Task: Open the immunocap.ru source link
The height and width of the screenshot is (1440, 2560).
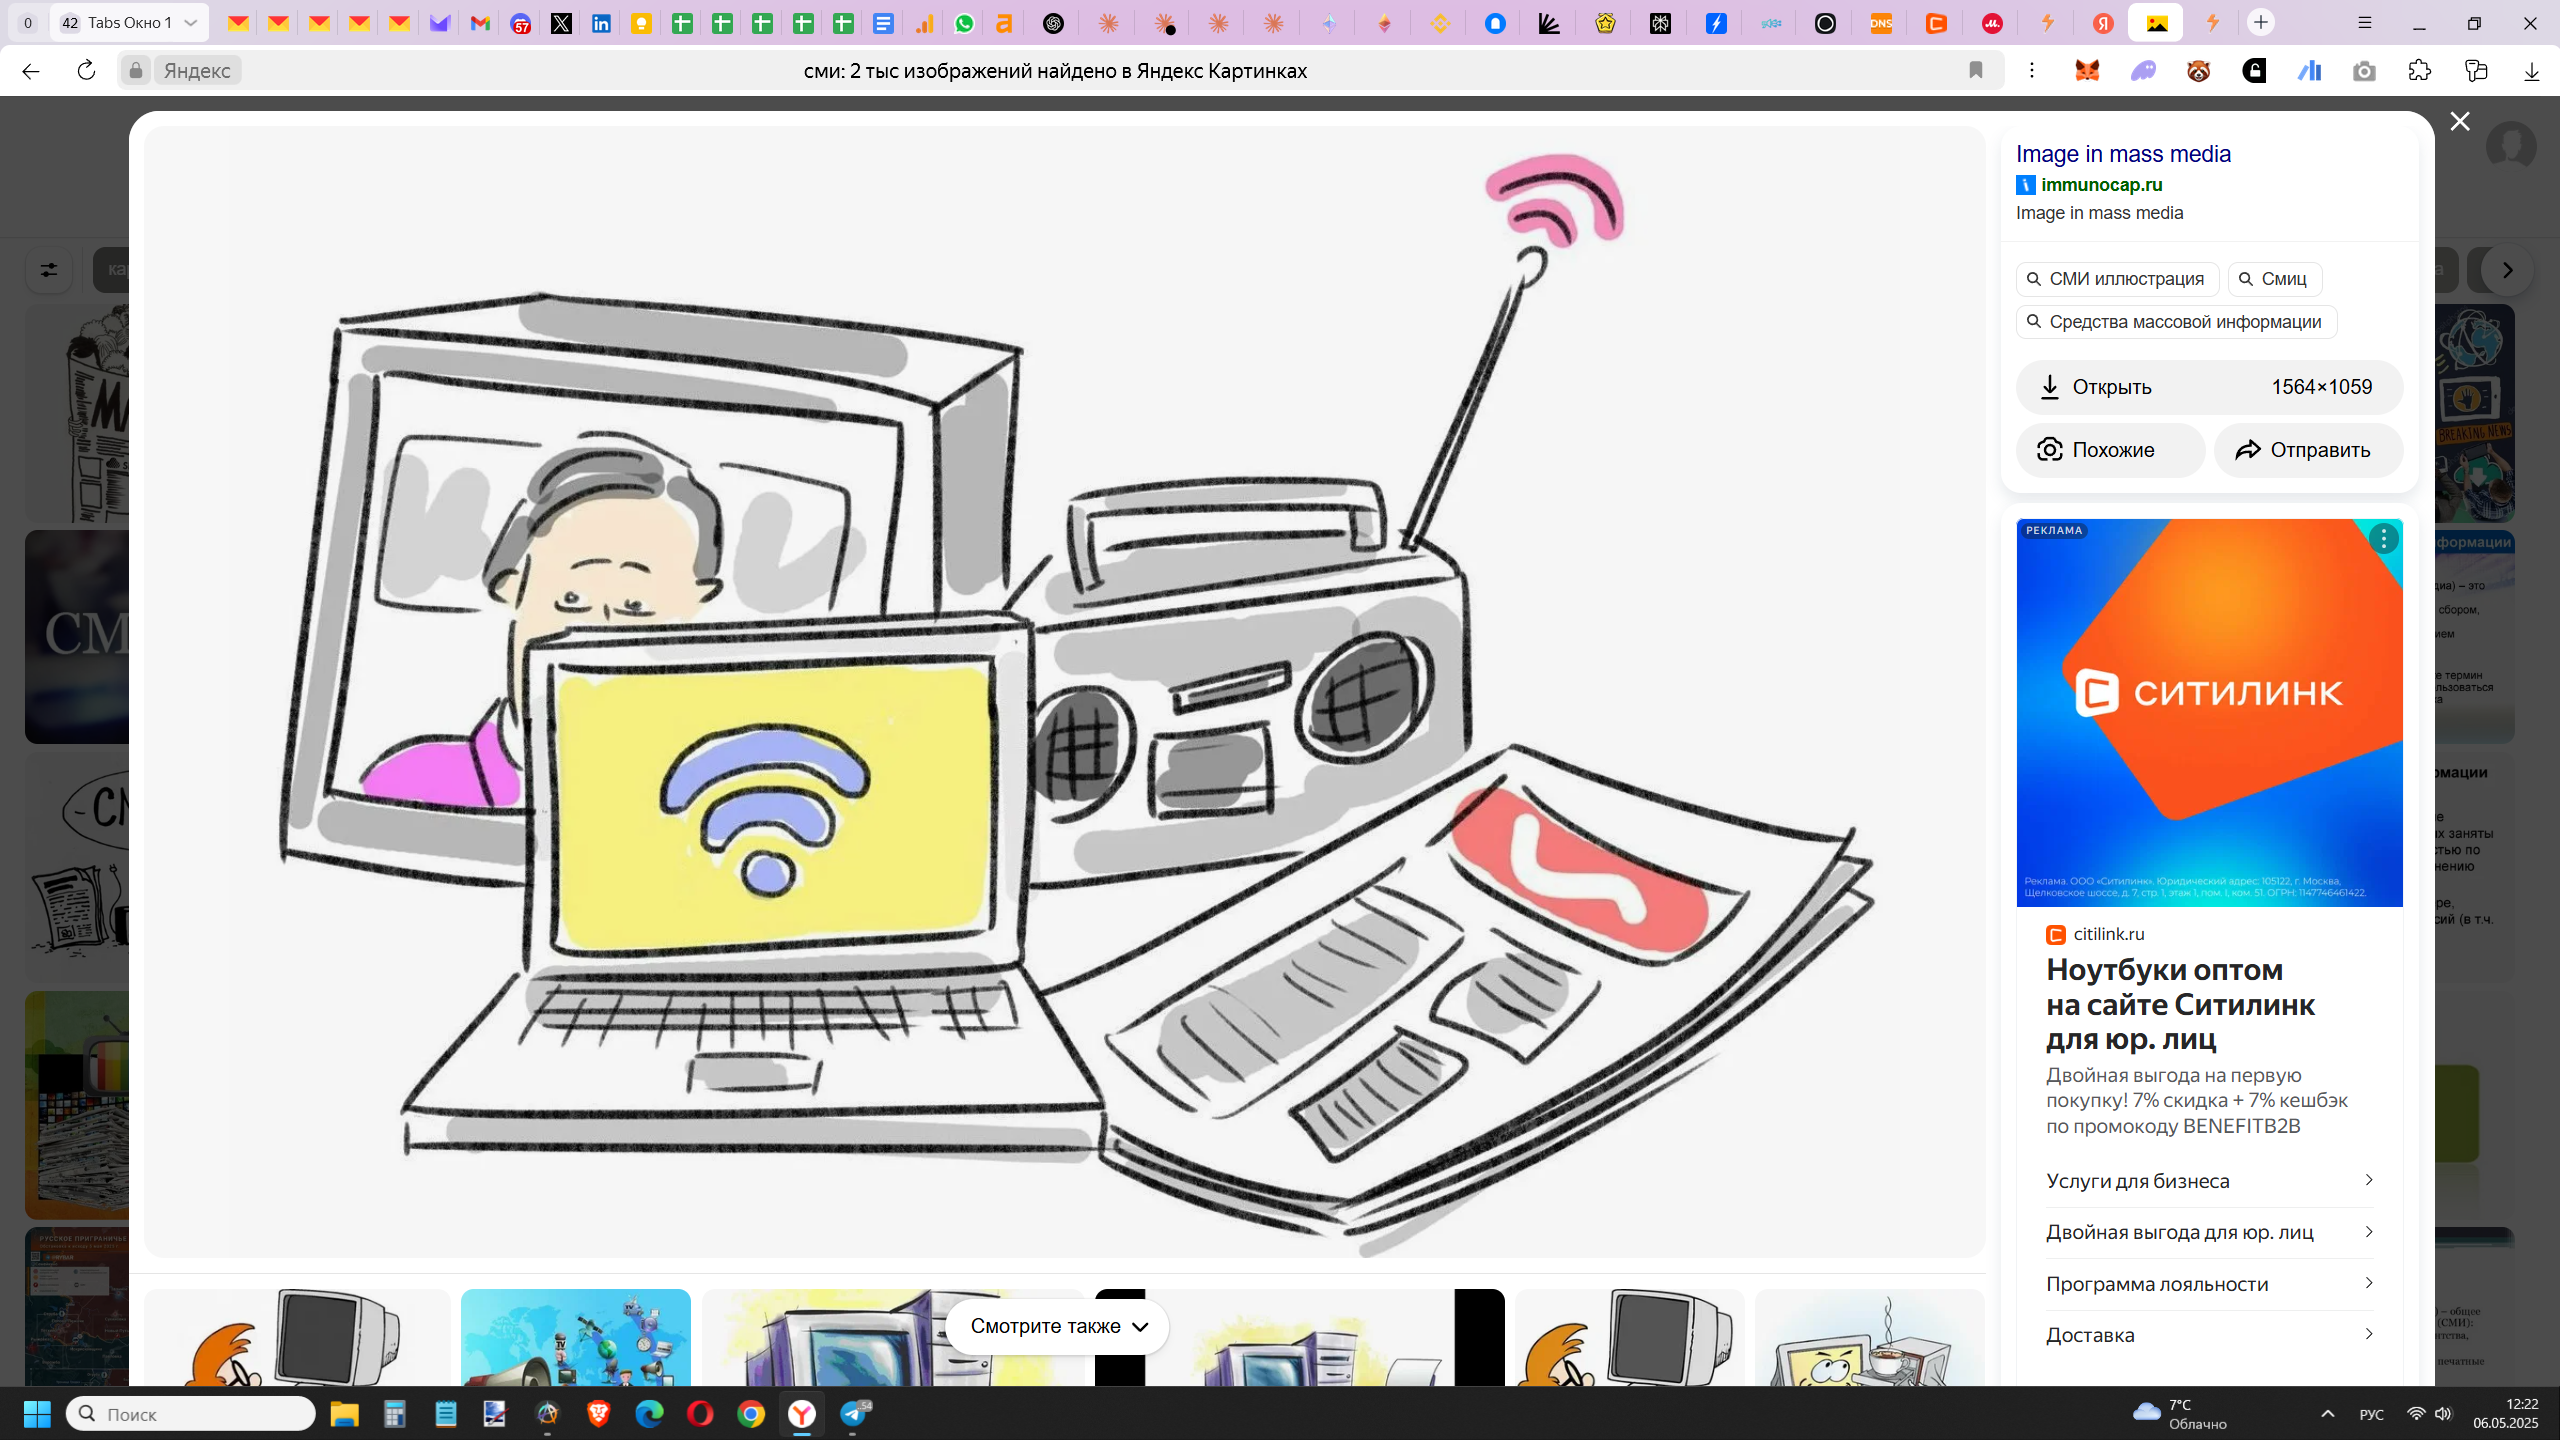Action: [2101, 184]
